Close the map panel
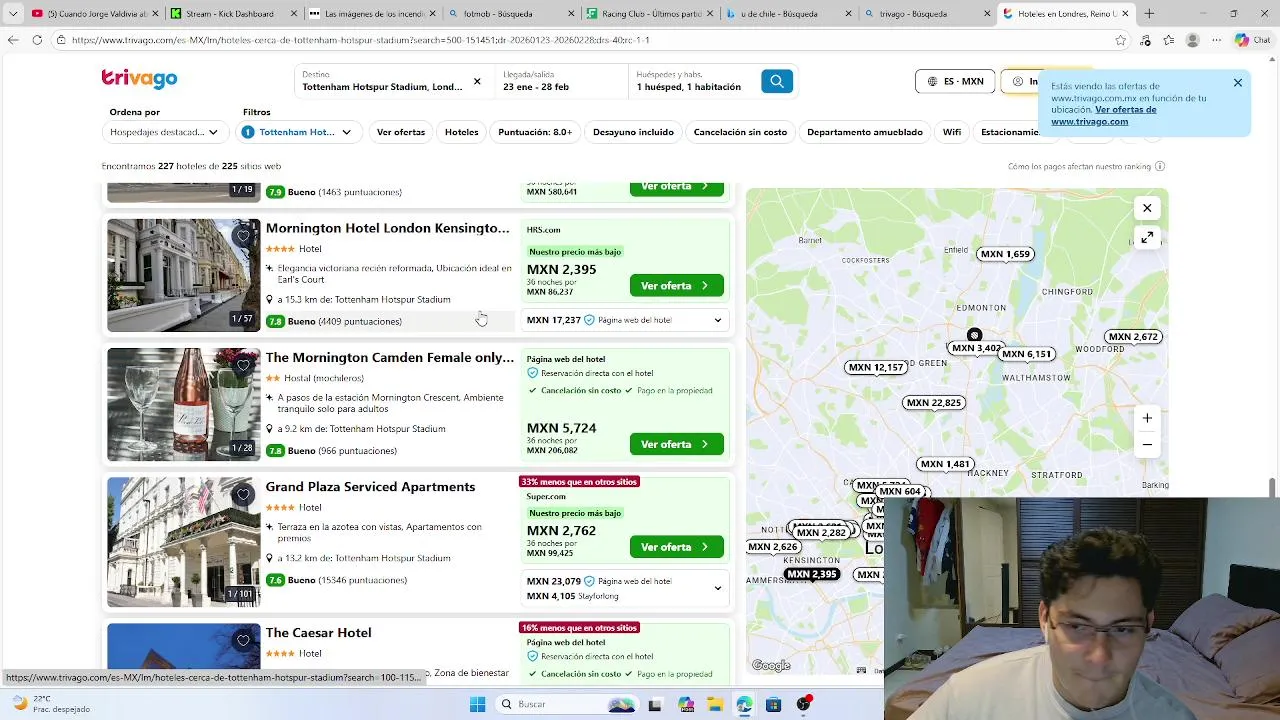This screenshot has width=1280, height=720. pos(1147,208)
